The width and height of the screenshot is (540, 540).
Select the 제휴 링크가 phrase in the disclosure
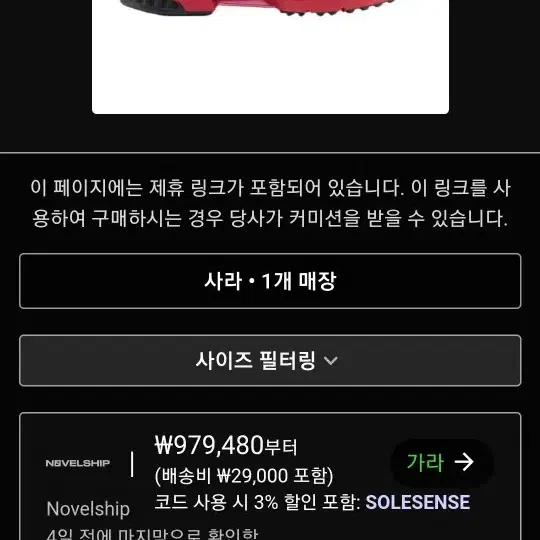pyautogui.click(x=196, y=188)
